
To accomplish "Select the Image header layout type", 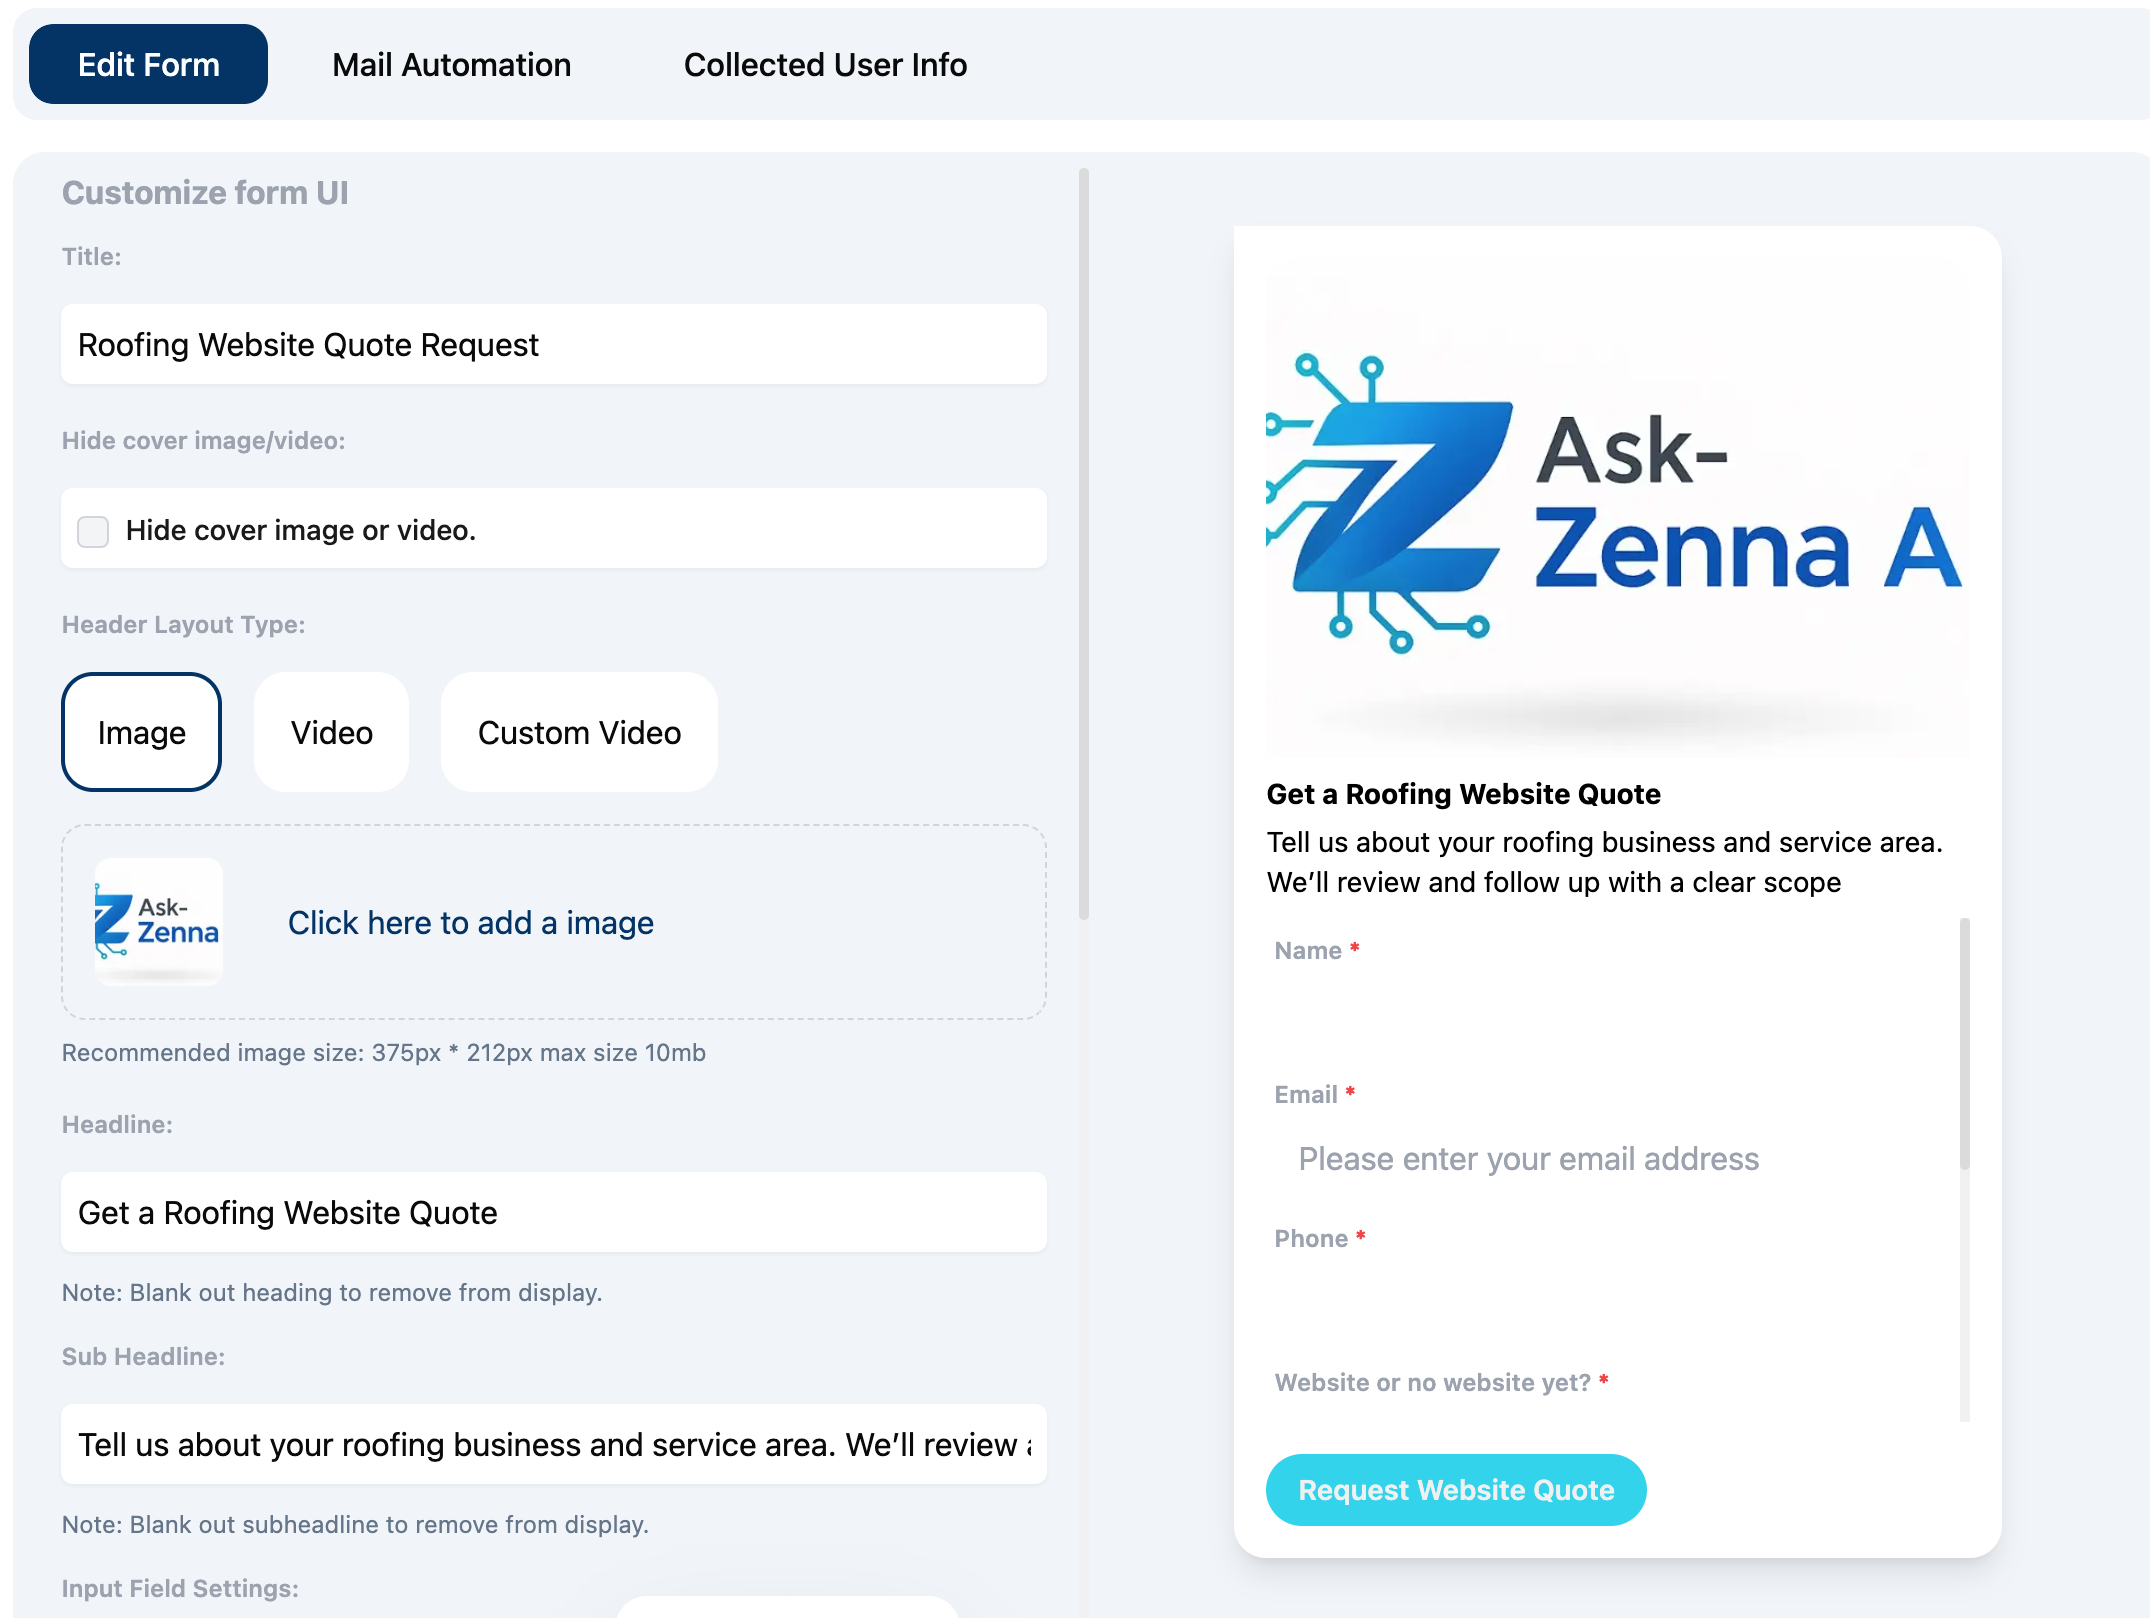I will click(141, 732).
